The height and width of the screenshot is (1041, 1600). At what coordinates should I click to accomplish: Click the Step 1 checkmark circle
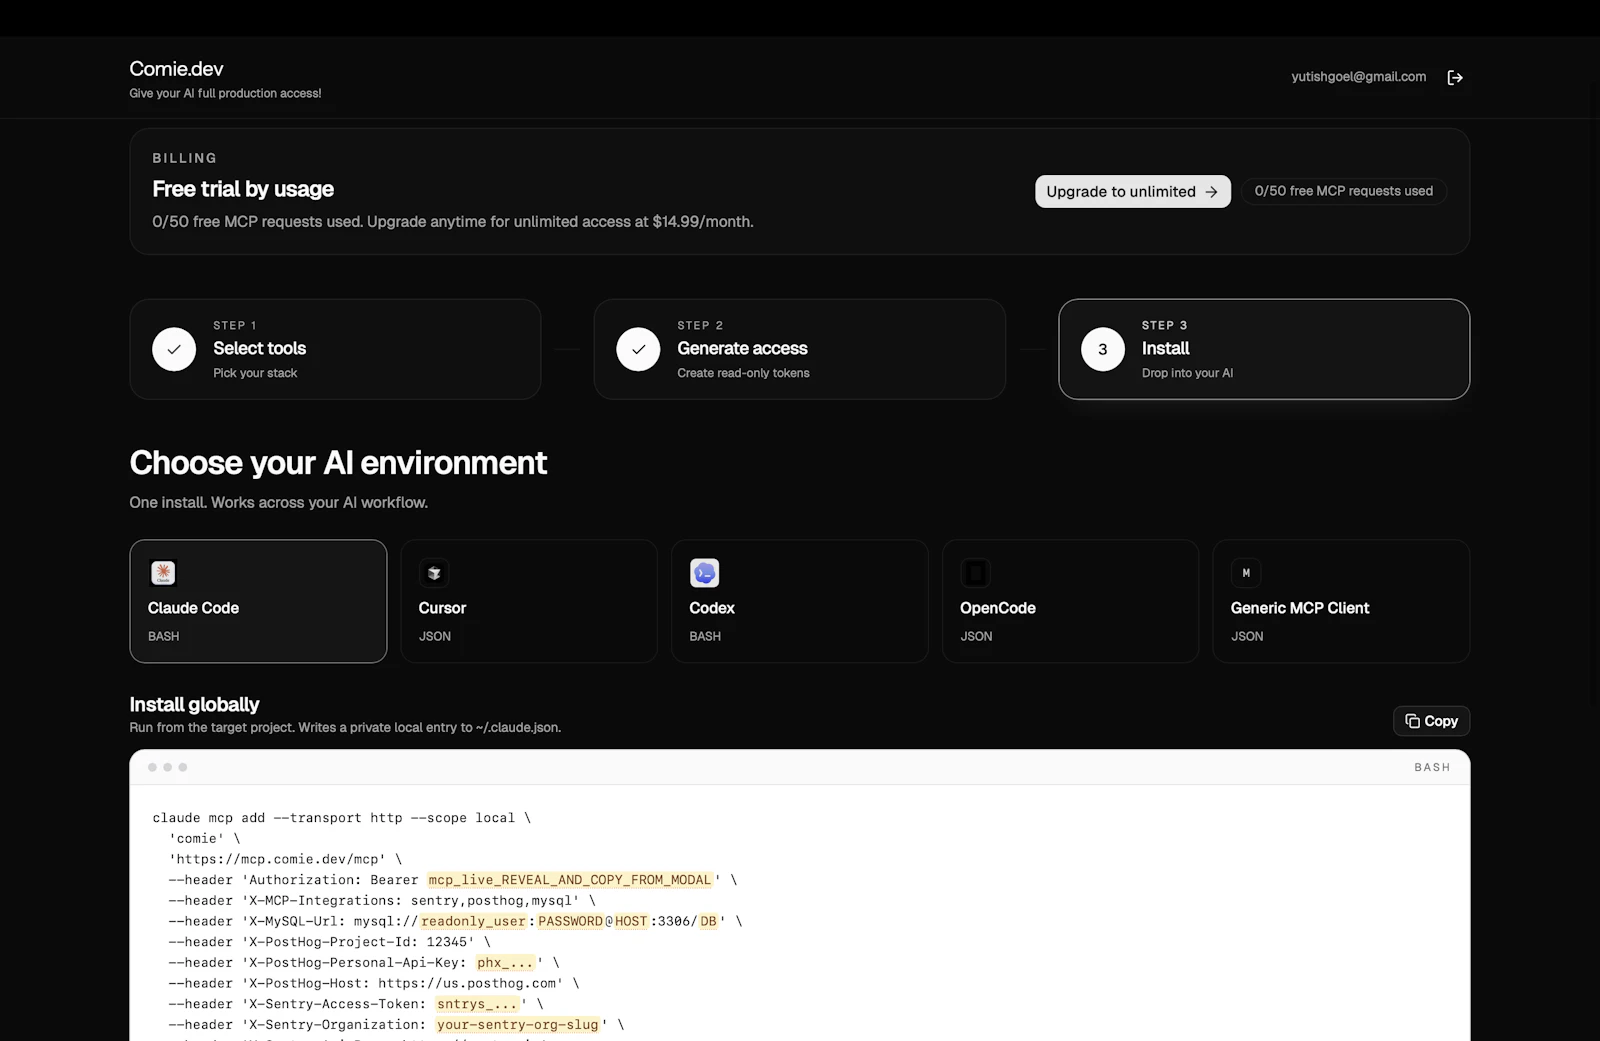[x=174, y=349]
